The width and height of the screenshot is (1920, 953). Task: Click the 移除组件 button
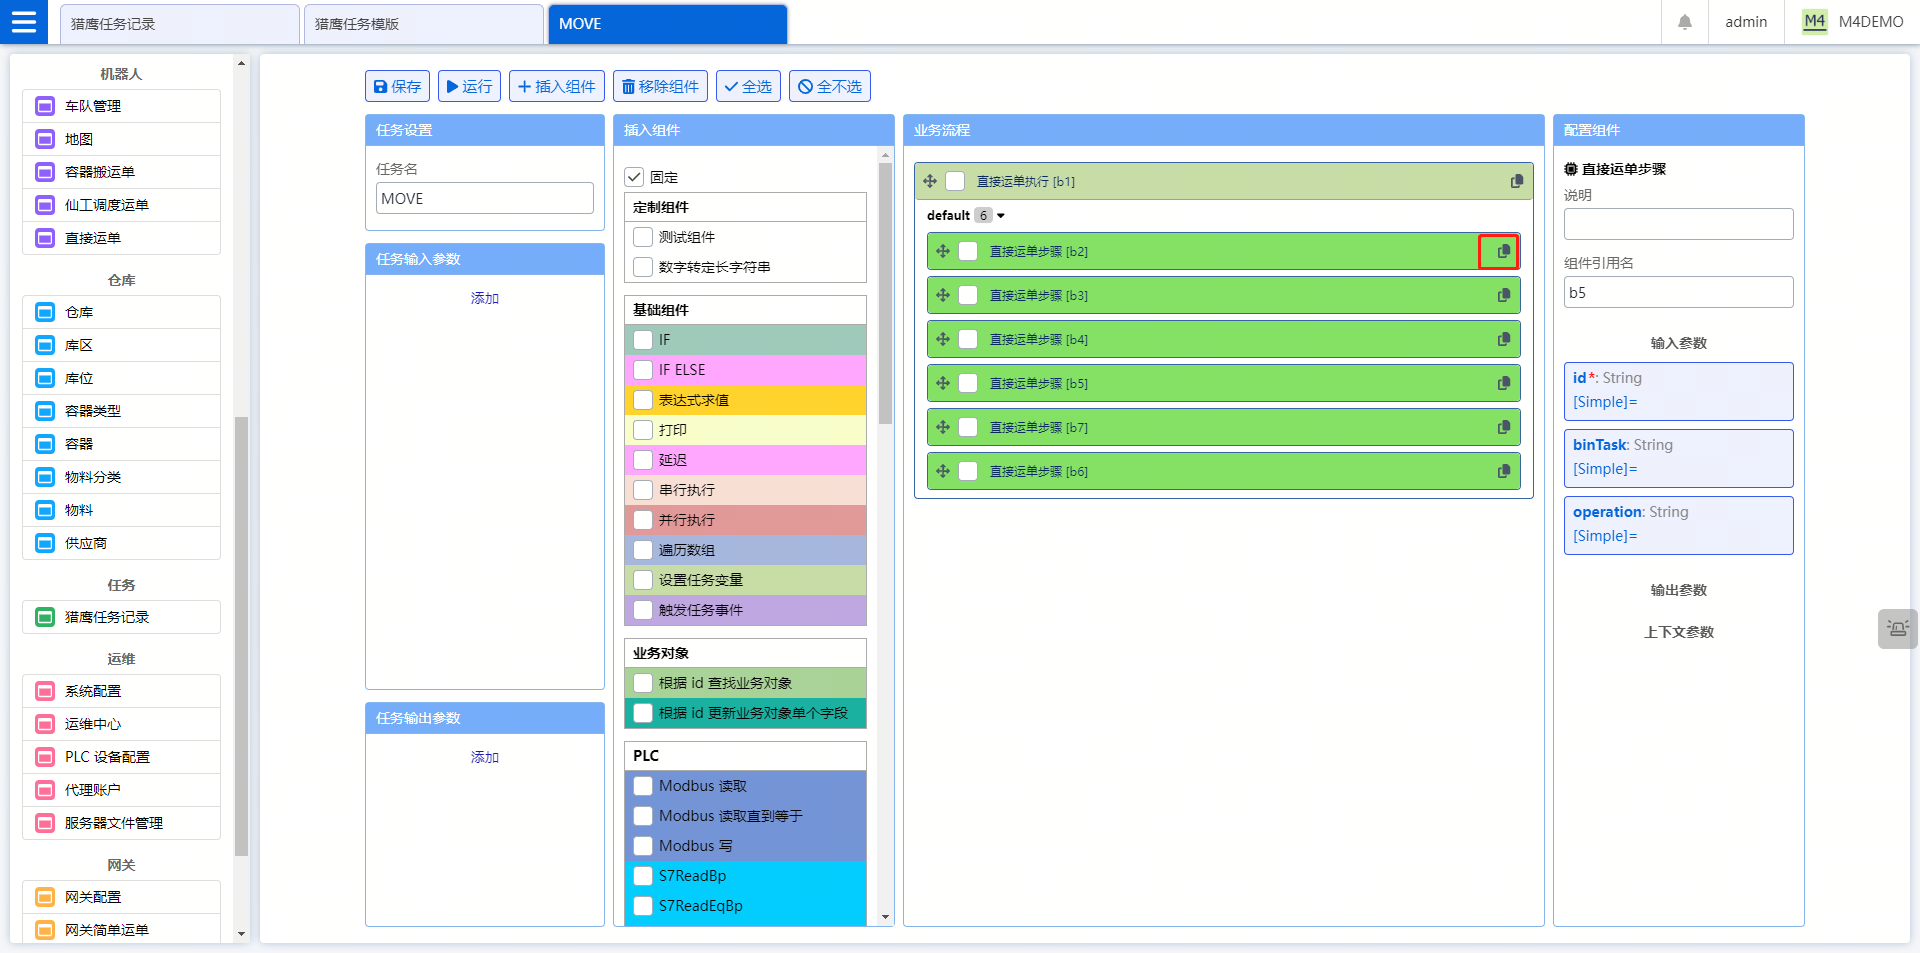tap(660, 86)
